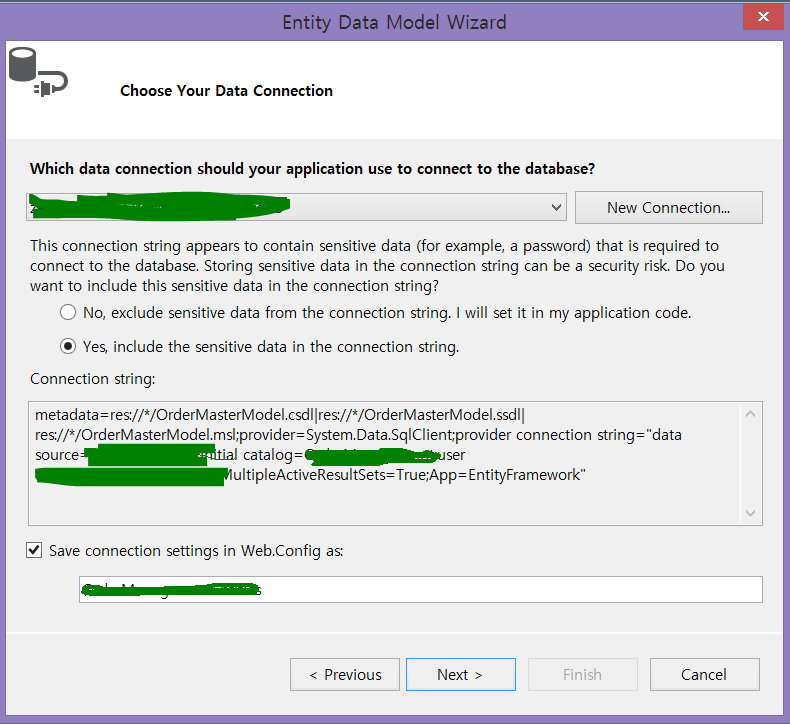The height and width of the screenshot is (724, 790).
Task: Select the 'Yes, include the sensitive data' option
Action: coord(68,347)
